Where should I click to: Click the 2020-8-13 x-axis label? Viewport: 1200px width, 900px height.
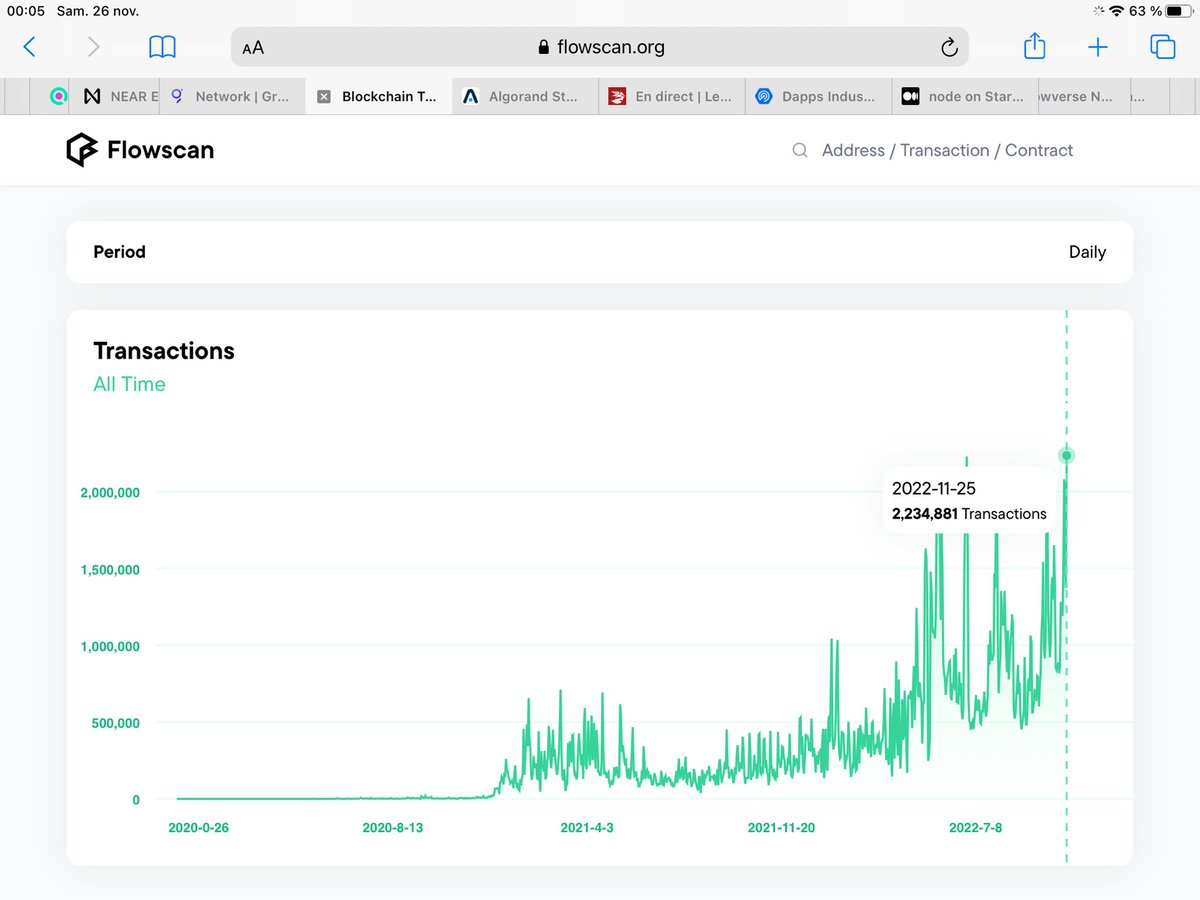[x=392, y=828]
